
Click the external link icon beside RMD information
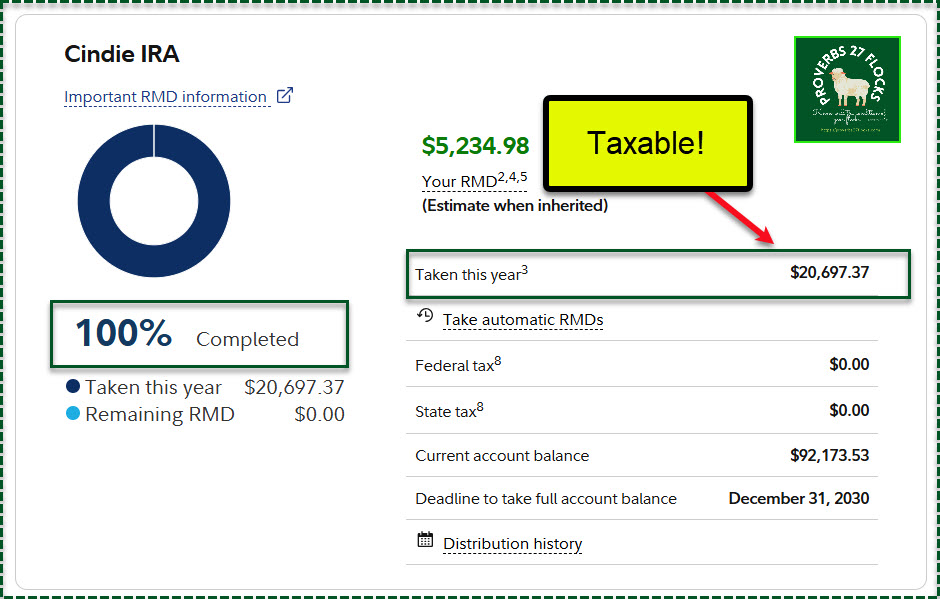click(285, 96)
